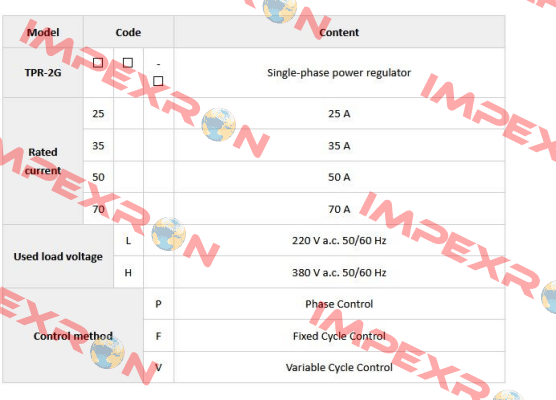Click the TPR-2G model cell
This screenshot has width=556, height=400.
coord(43,73)
